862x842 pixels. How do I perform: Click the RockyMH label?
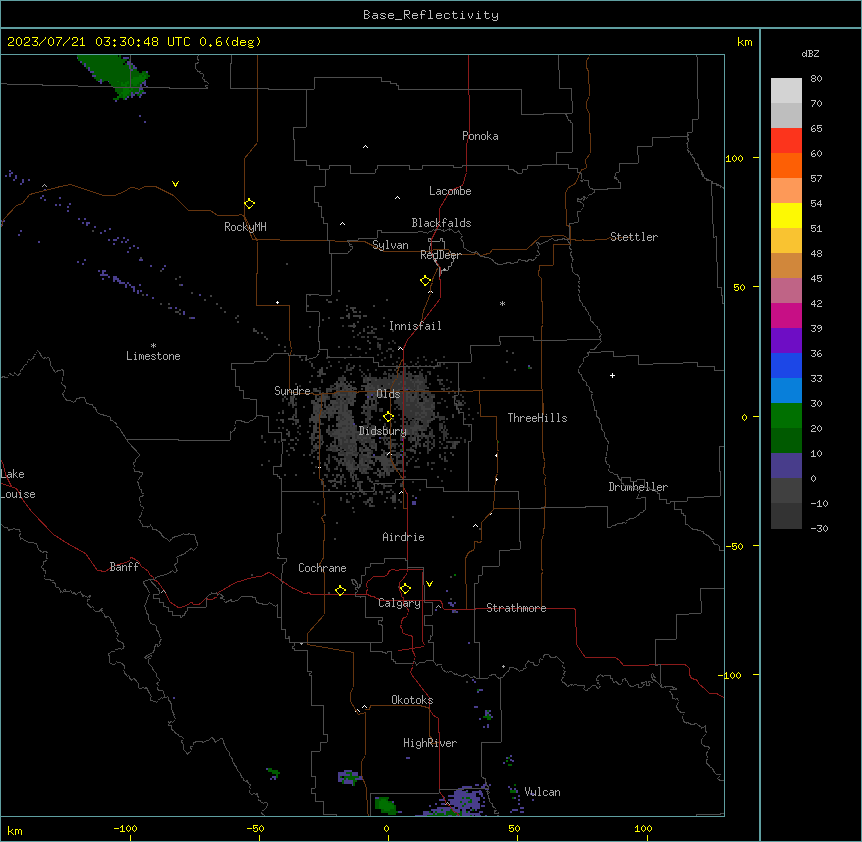(x=245, y=227)
